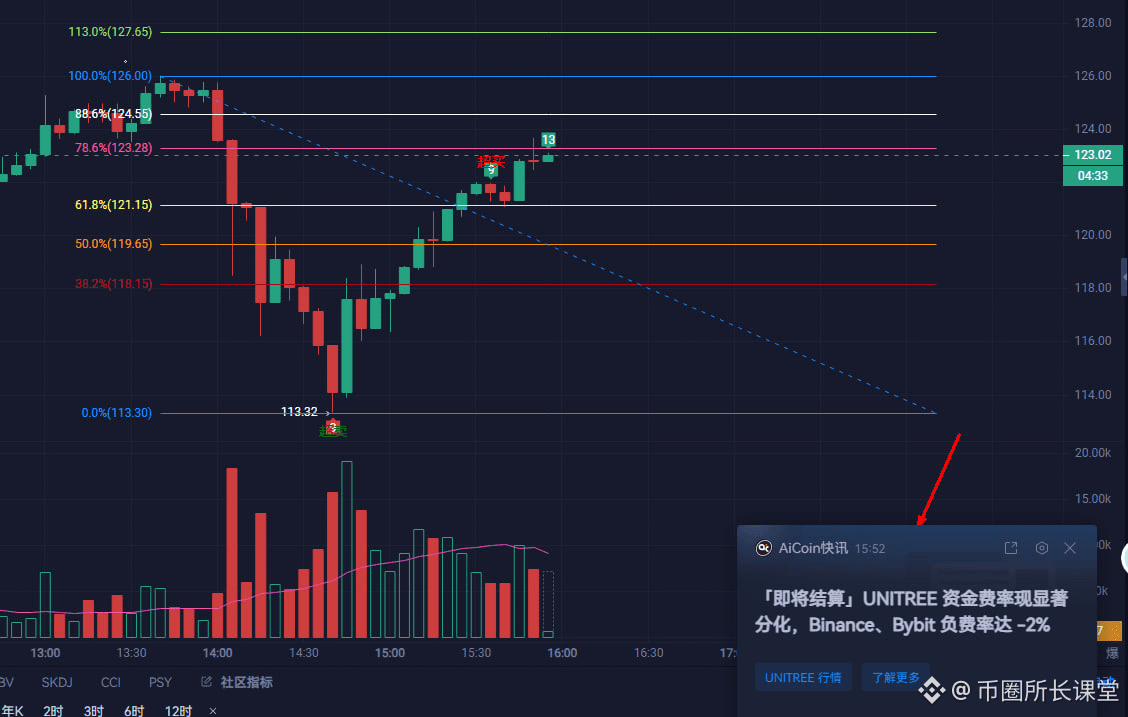
Task: Click the tallest hollow green volume bar
Action: click(x=347, y=549)
